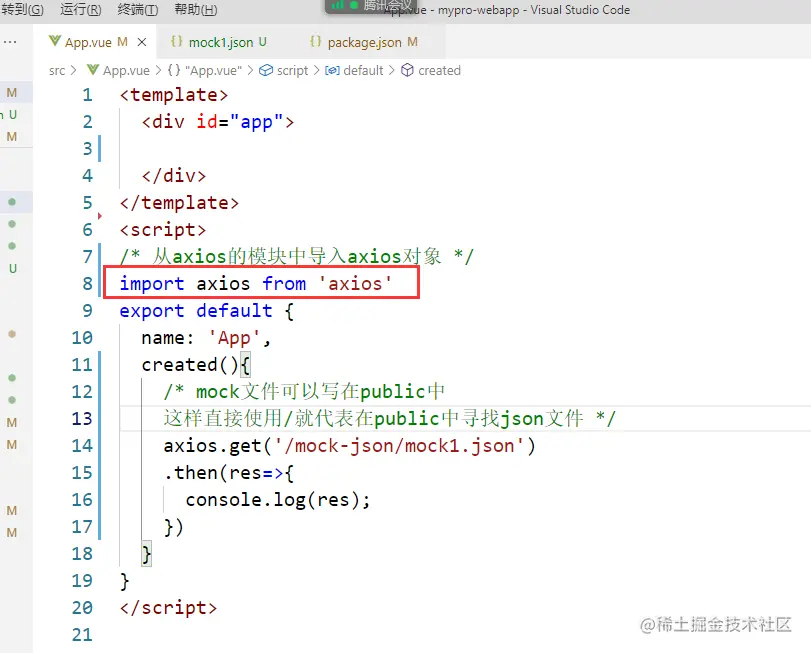
Task: Click .then(res=>{ on line 15
Action: click(x=229, y=473)
